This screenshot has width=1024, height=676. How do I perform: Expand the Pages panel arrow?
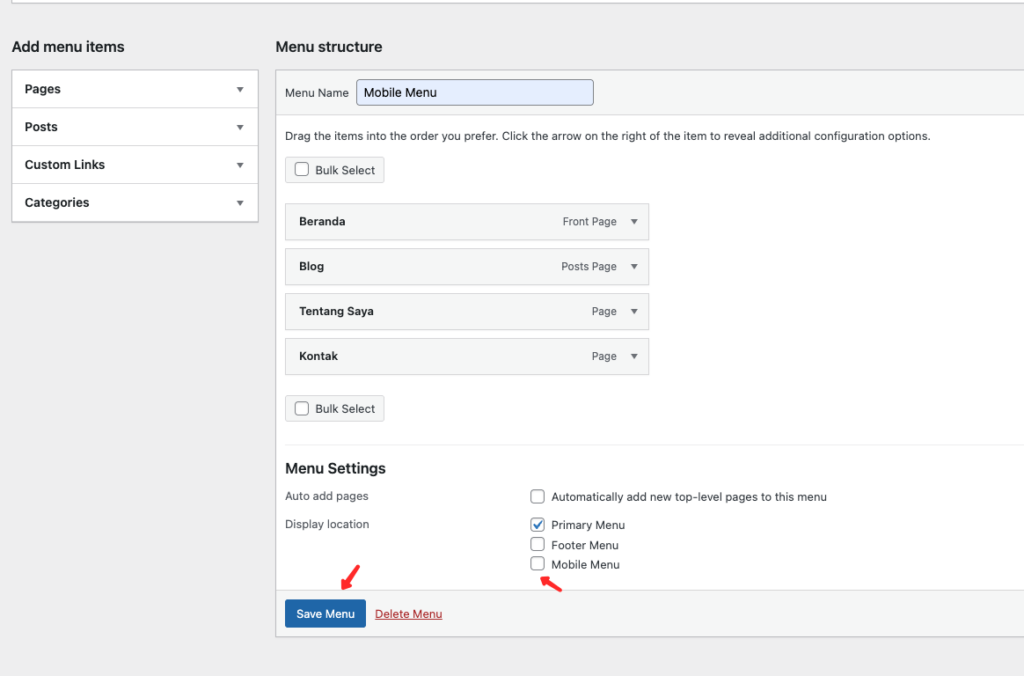240,89
